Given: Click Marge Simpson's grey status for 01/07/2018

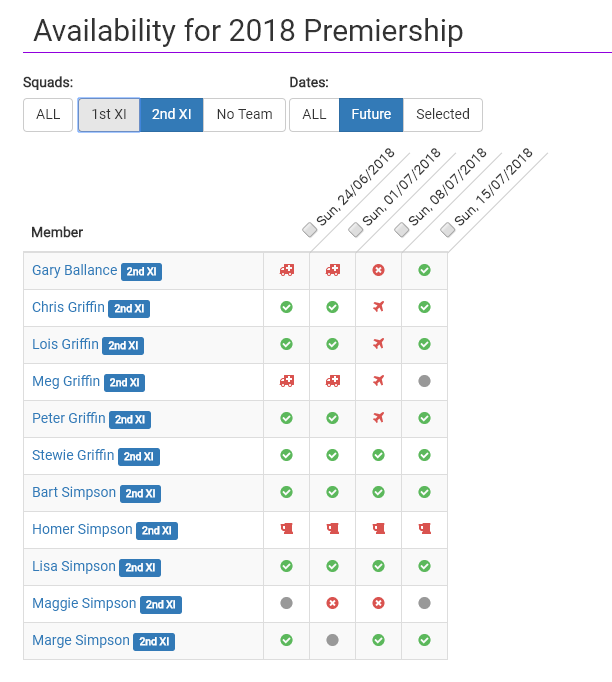Looking at the screenshot, I should [x=333, y=640].
